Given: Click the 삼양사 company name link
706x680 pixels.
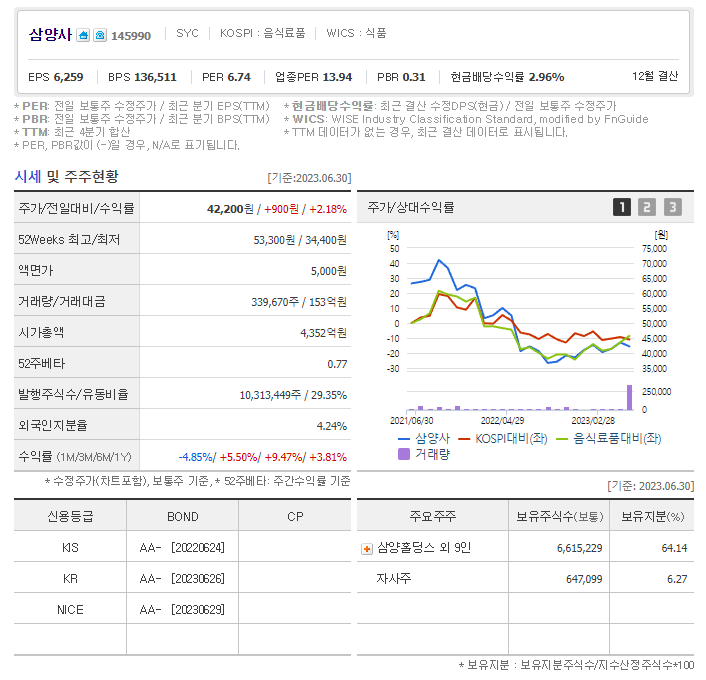Looking at the screenshot, I should point(50,35).
